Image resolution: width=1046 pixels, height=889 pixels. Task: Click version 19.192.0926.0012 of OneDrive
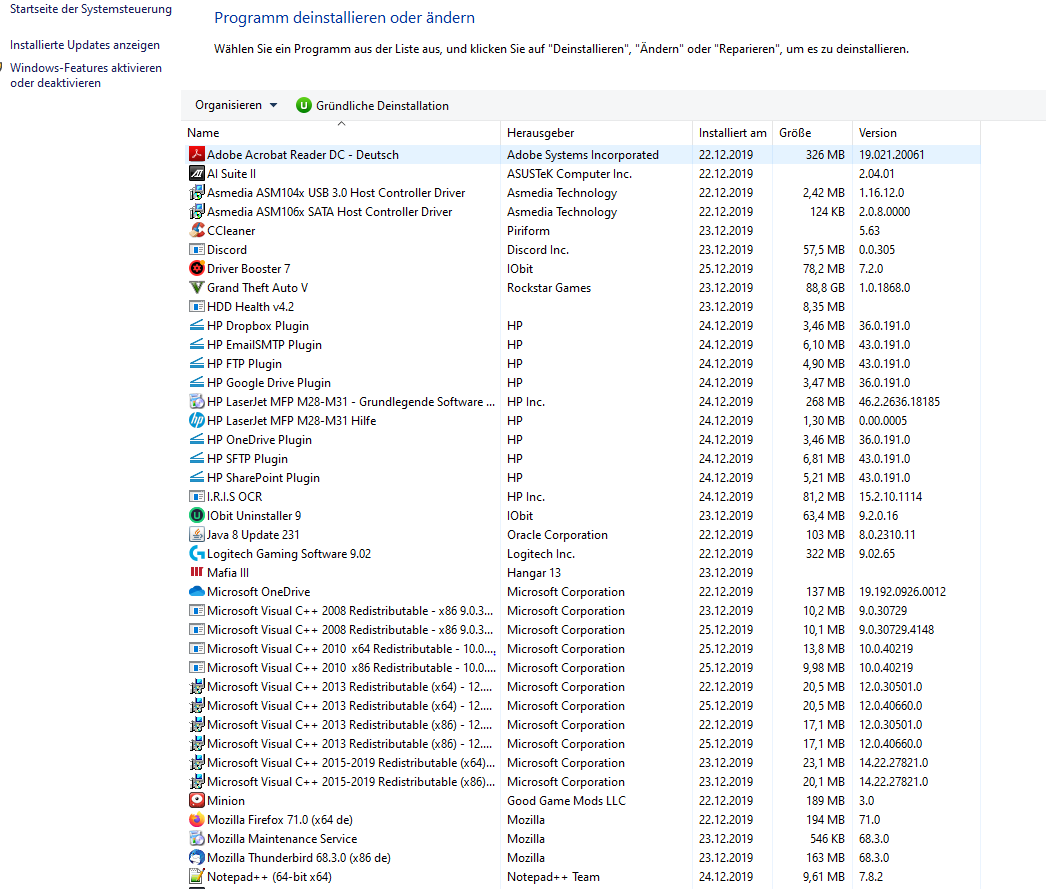click(902, 592)
